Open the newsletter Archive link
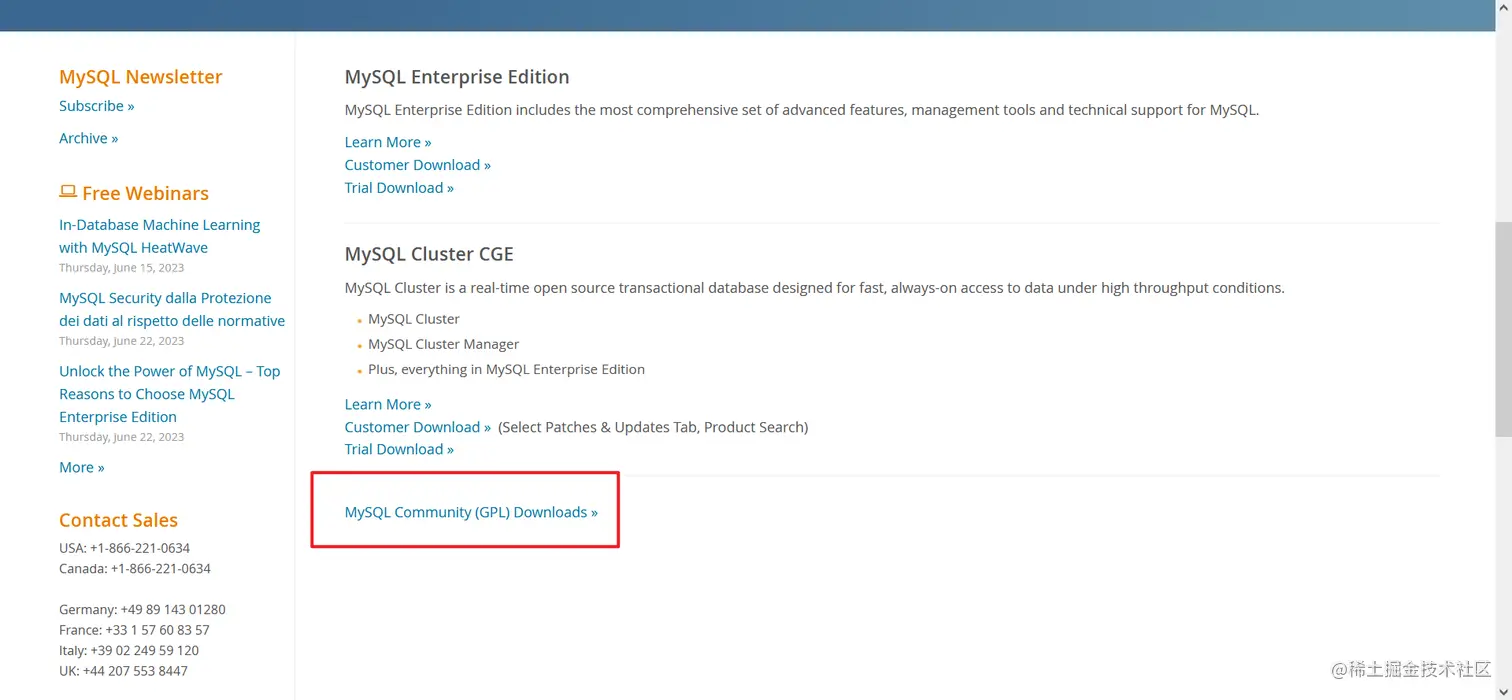The height and width of the screenshot is (700, 1512). click(x=88, y=138)
